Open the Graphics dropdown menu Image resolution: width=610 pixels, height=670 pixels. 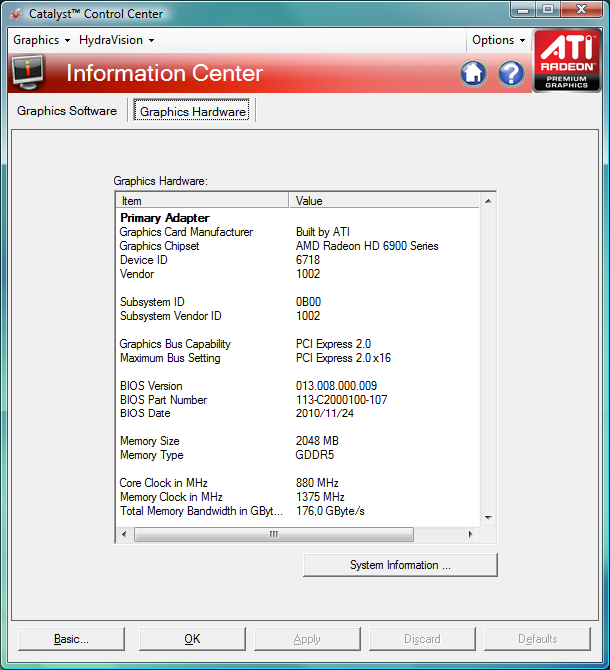click(41, 40)
